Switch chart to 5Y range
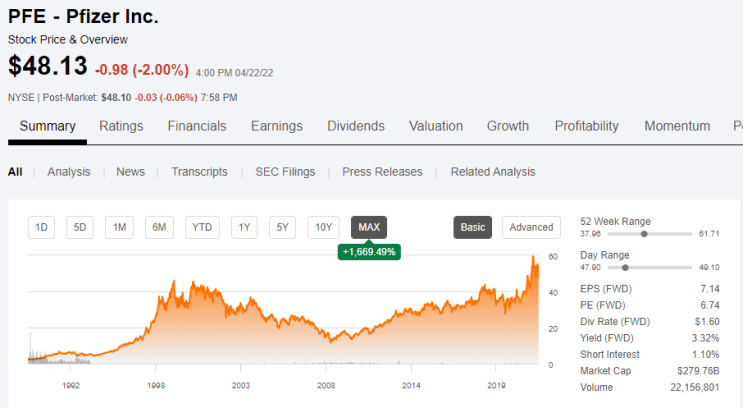This screenshot has height=408, width=743. point(282,227)
